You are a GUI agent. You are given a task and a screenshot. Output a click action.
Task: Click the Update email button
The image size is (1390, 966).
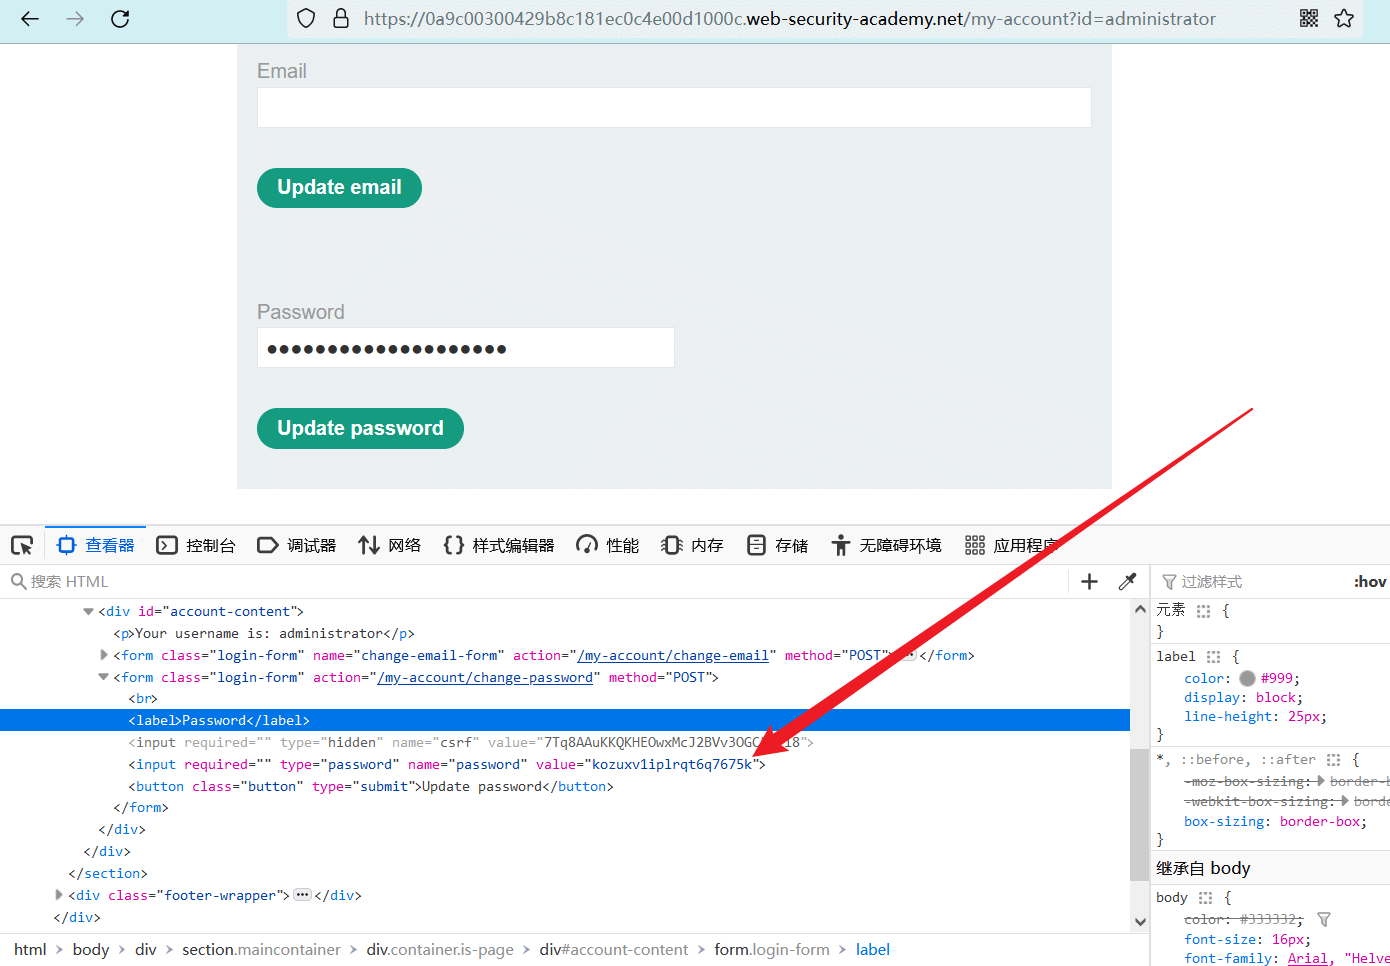pos(339,188)
